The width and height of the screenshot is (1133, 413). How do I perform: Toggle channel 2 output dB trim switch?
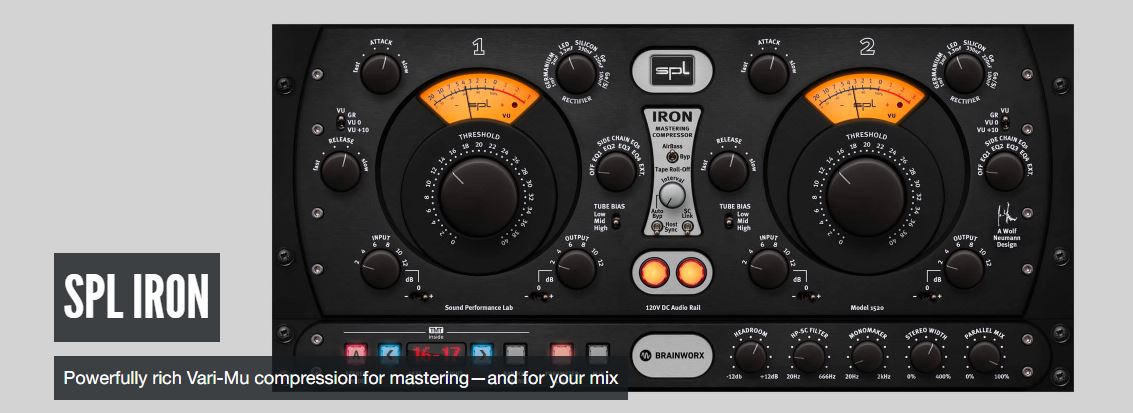coord(926,296)
